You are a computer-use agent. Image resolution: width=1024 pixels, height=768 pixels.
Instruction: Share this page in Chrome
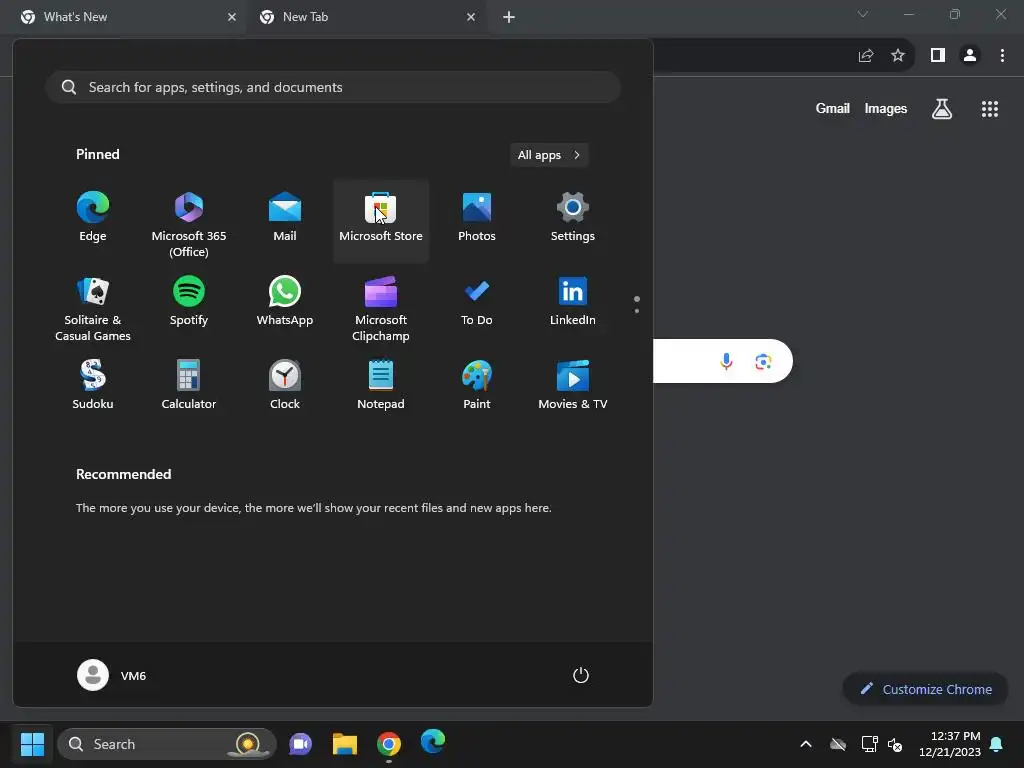(865, 56)
